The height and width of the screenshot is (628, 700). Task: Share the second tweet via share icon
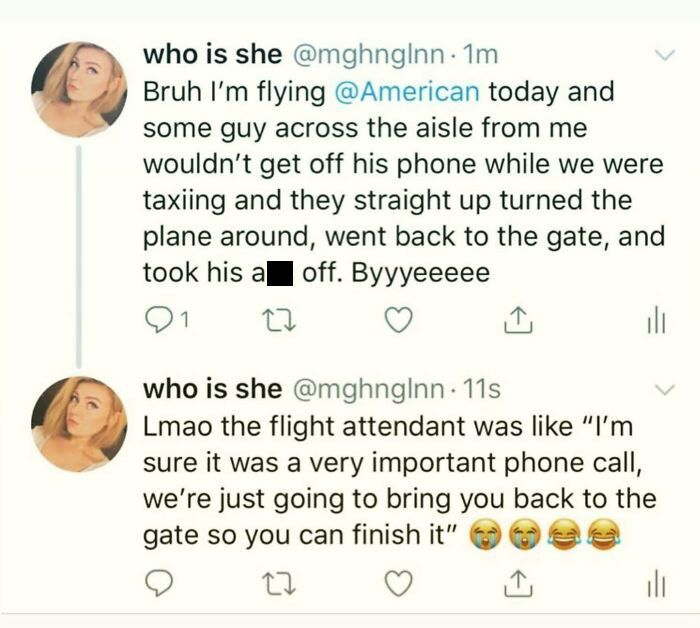[x=518, y=583]
